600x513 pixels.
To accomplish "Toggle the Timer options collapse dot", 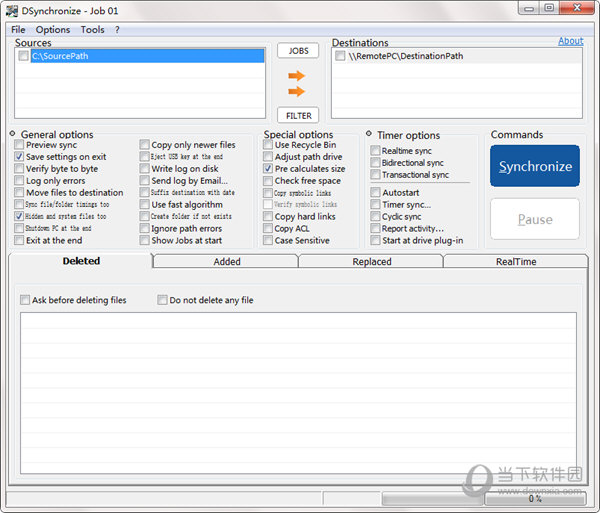I will click(x=369, y=133).
